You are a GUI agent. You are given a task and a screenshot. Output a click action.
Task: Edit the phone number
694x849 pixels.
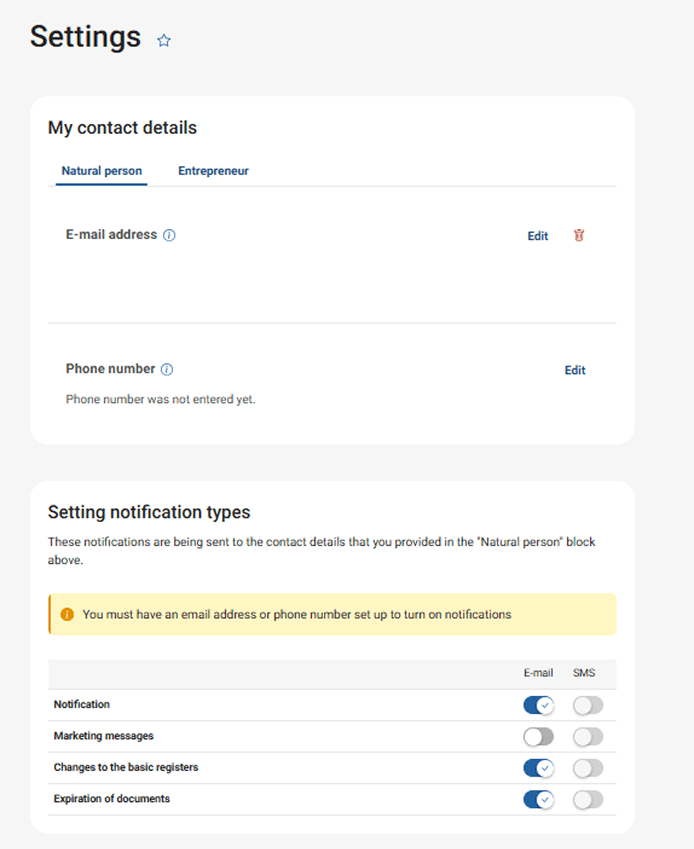click(574, 370)
